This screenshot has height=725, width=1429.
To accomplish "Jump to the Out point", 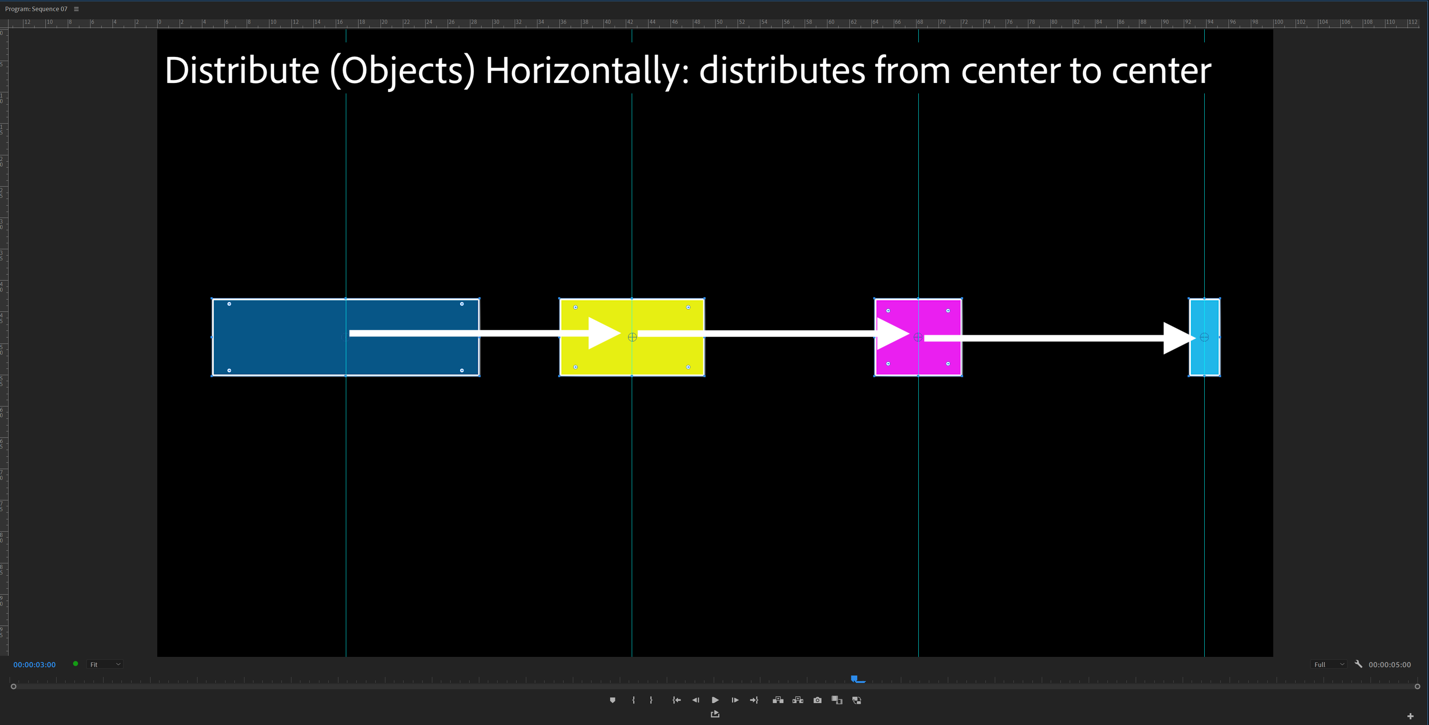I will point(754,700).
